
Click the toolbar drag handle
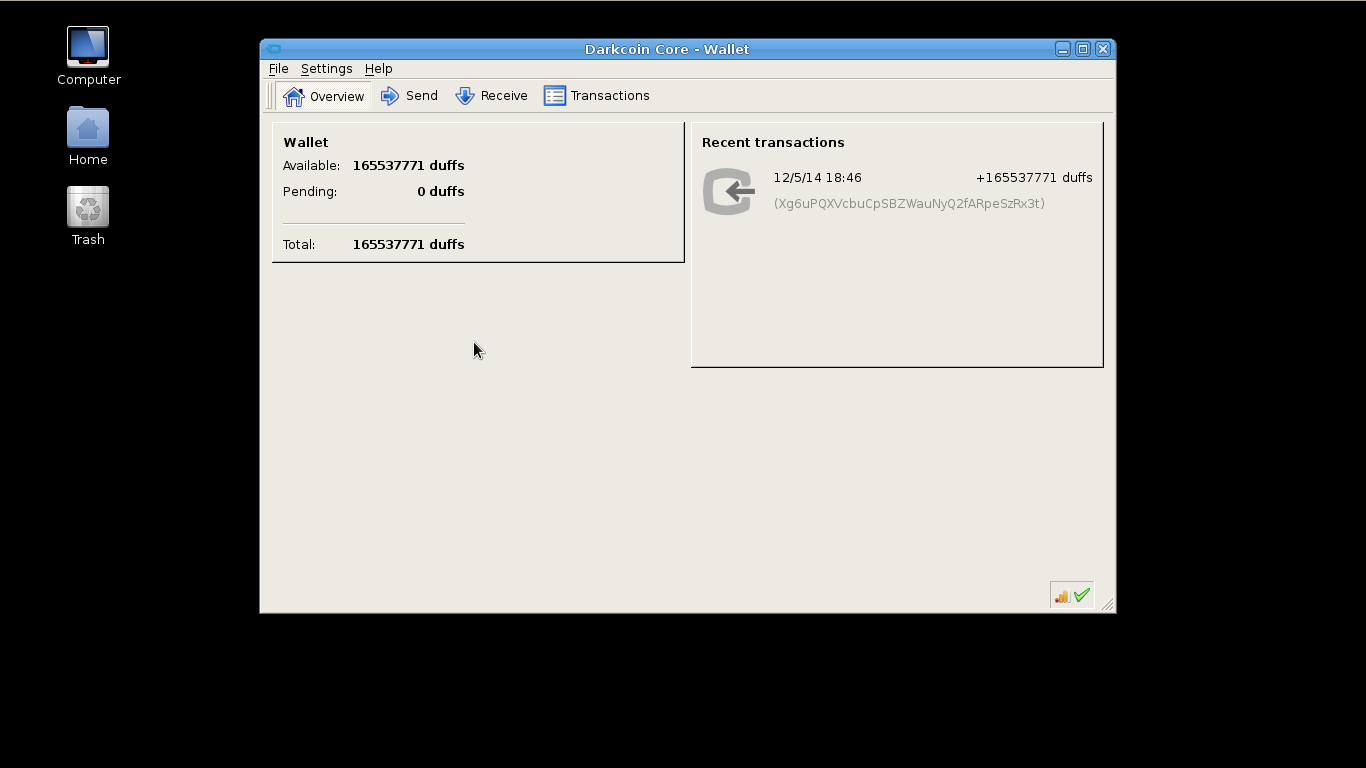click(x=270, y=96)
